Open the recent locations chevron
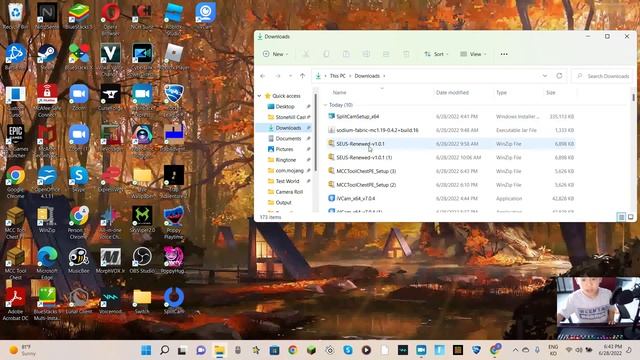 click(290, 76)
